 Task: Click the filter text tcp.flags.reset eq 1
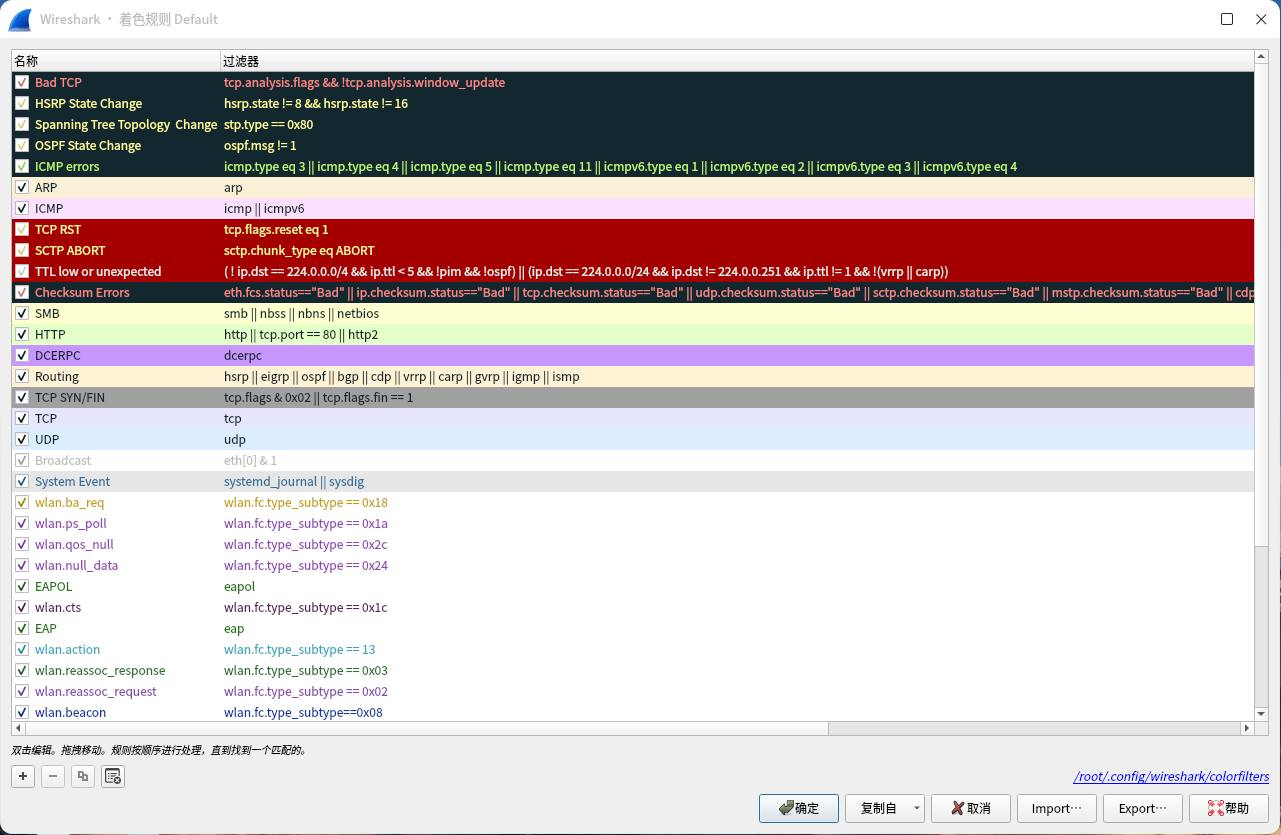pos(276,230)
